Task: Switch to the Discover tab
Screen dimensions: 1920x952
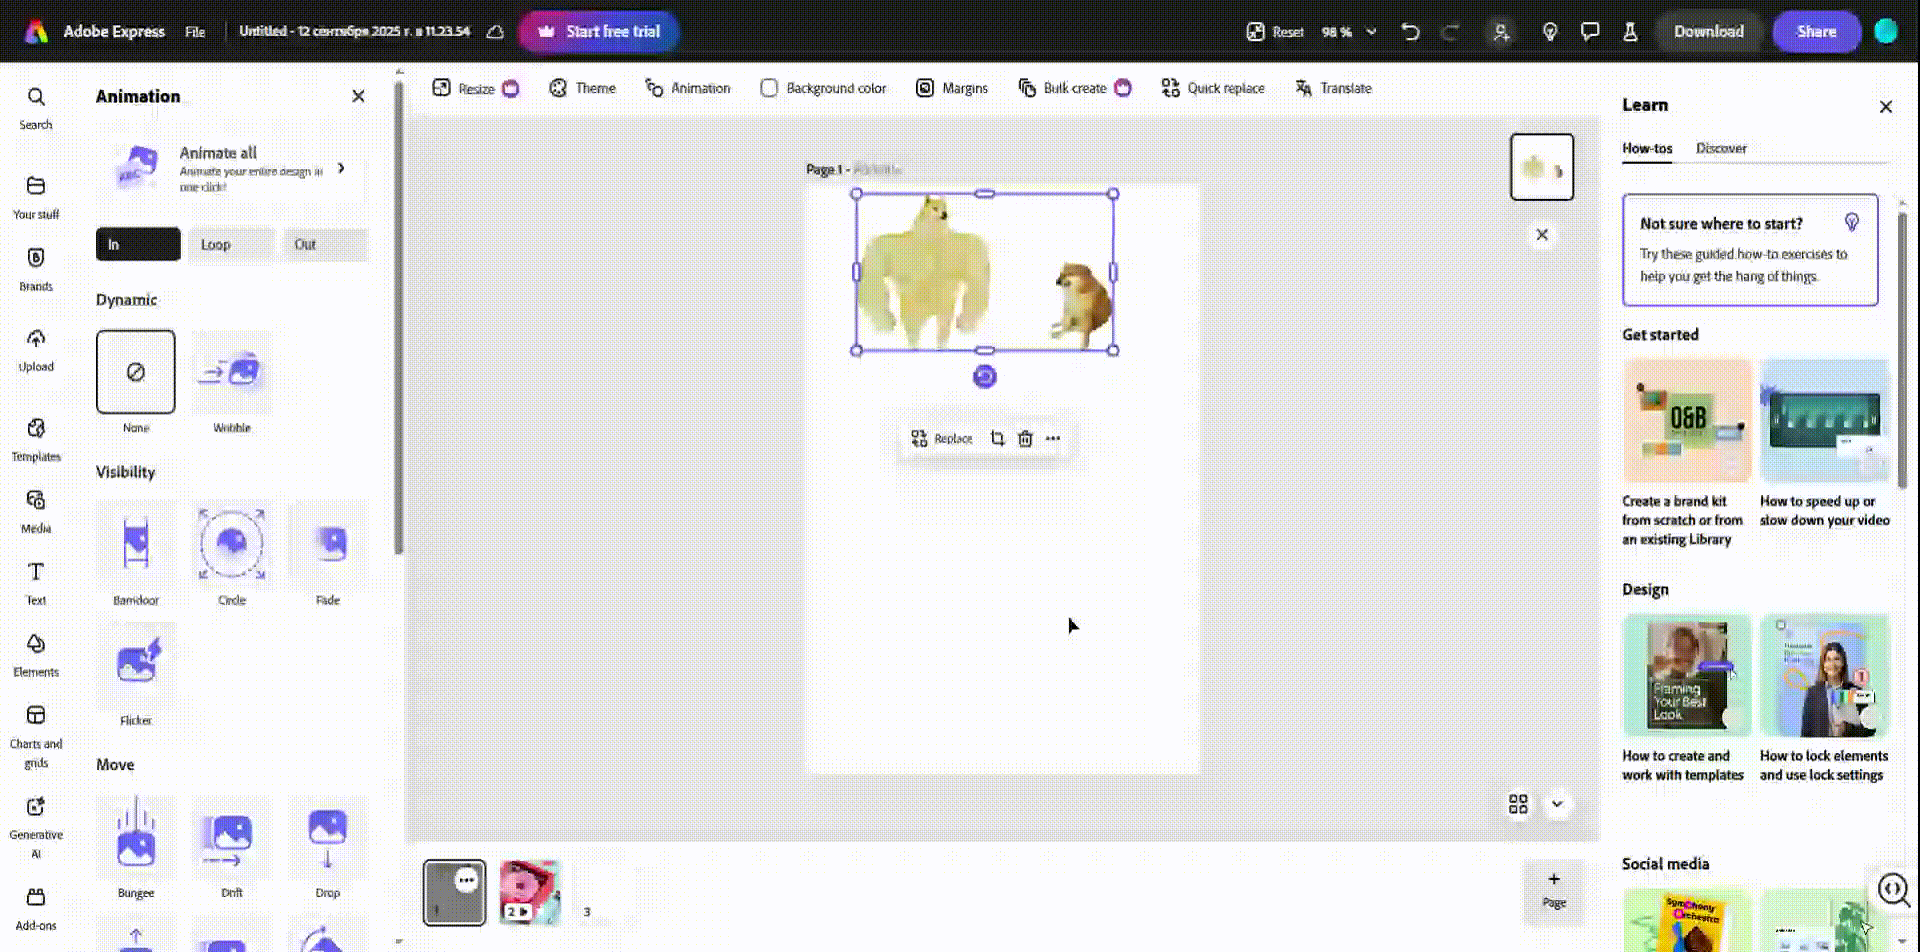Action: [x=1720, y=148]
